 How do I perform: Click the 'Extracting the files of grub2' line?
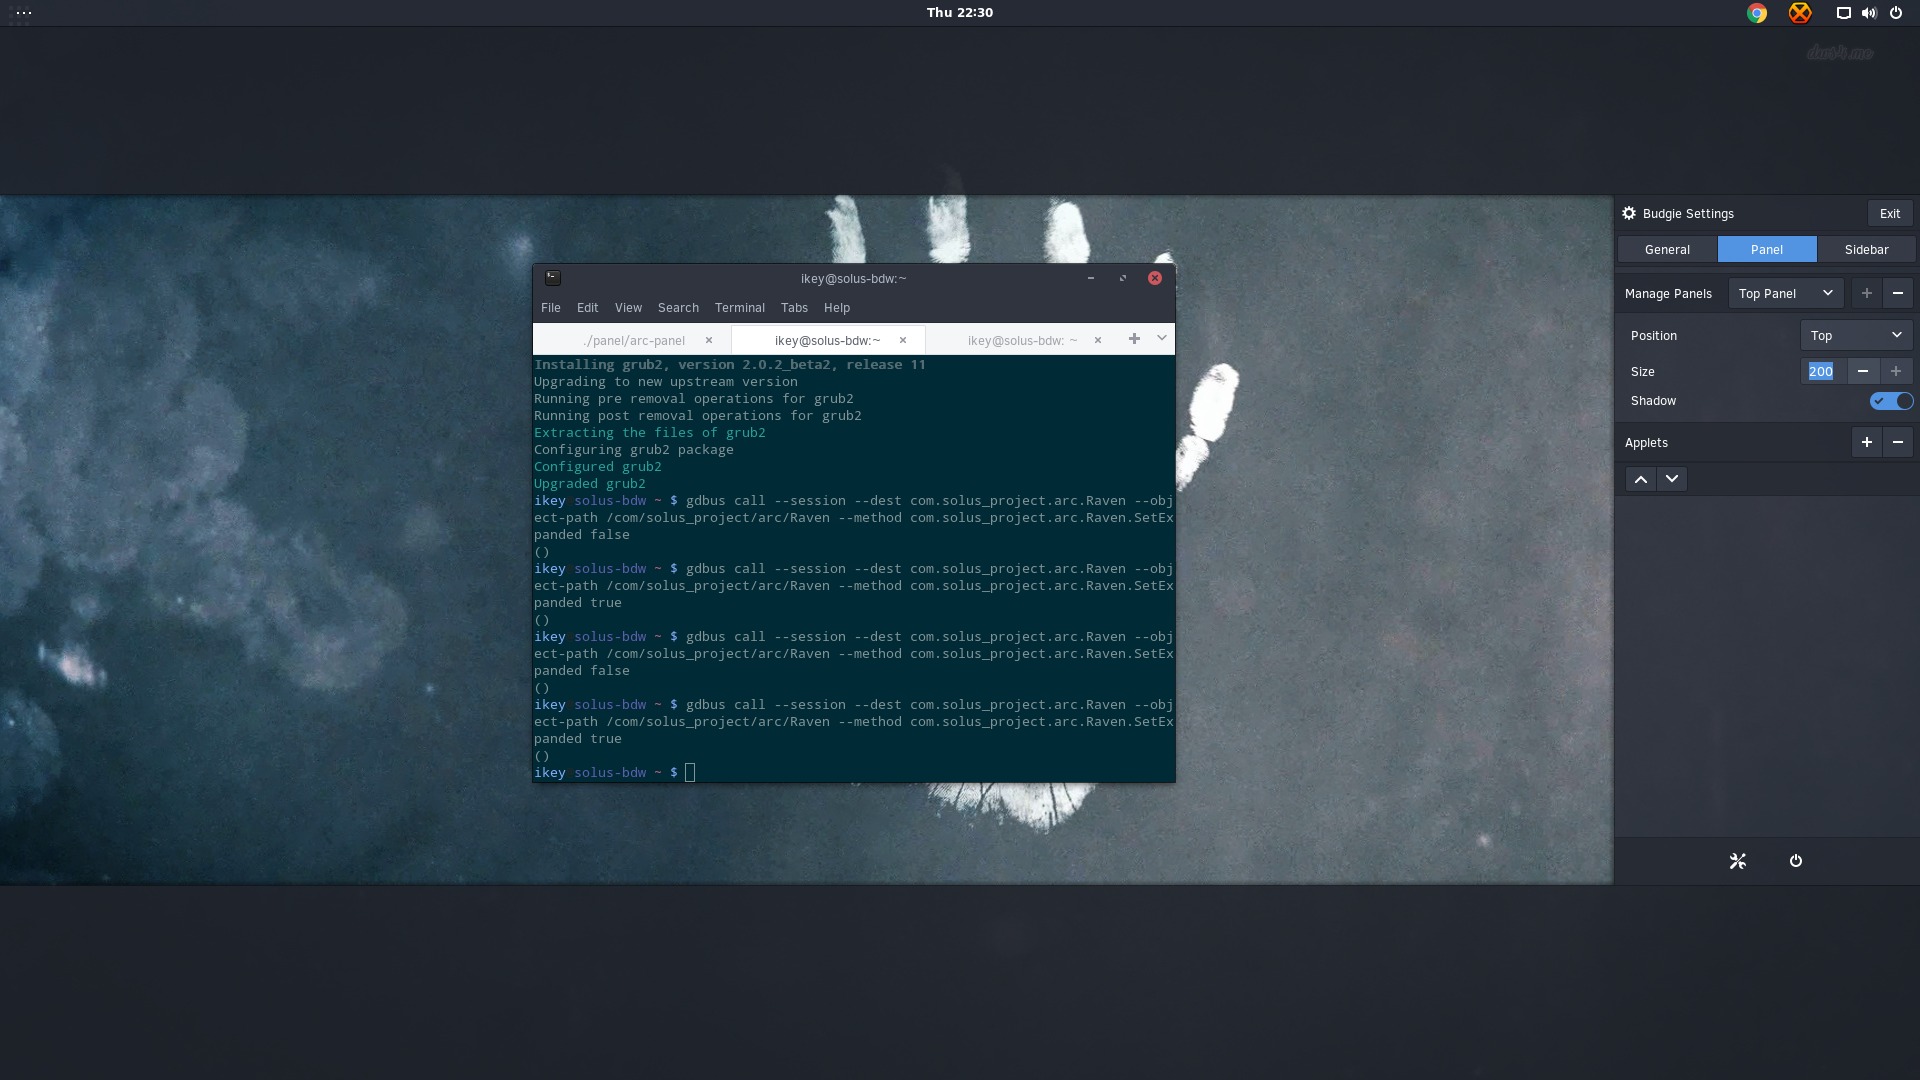(650, 433)
